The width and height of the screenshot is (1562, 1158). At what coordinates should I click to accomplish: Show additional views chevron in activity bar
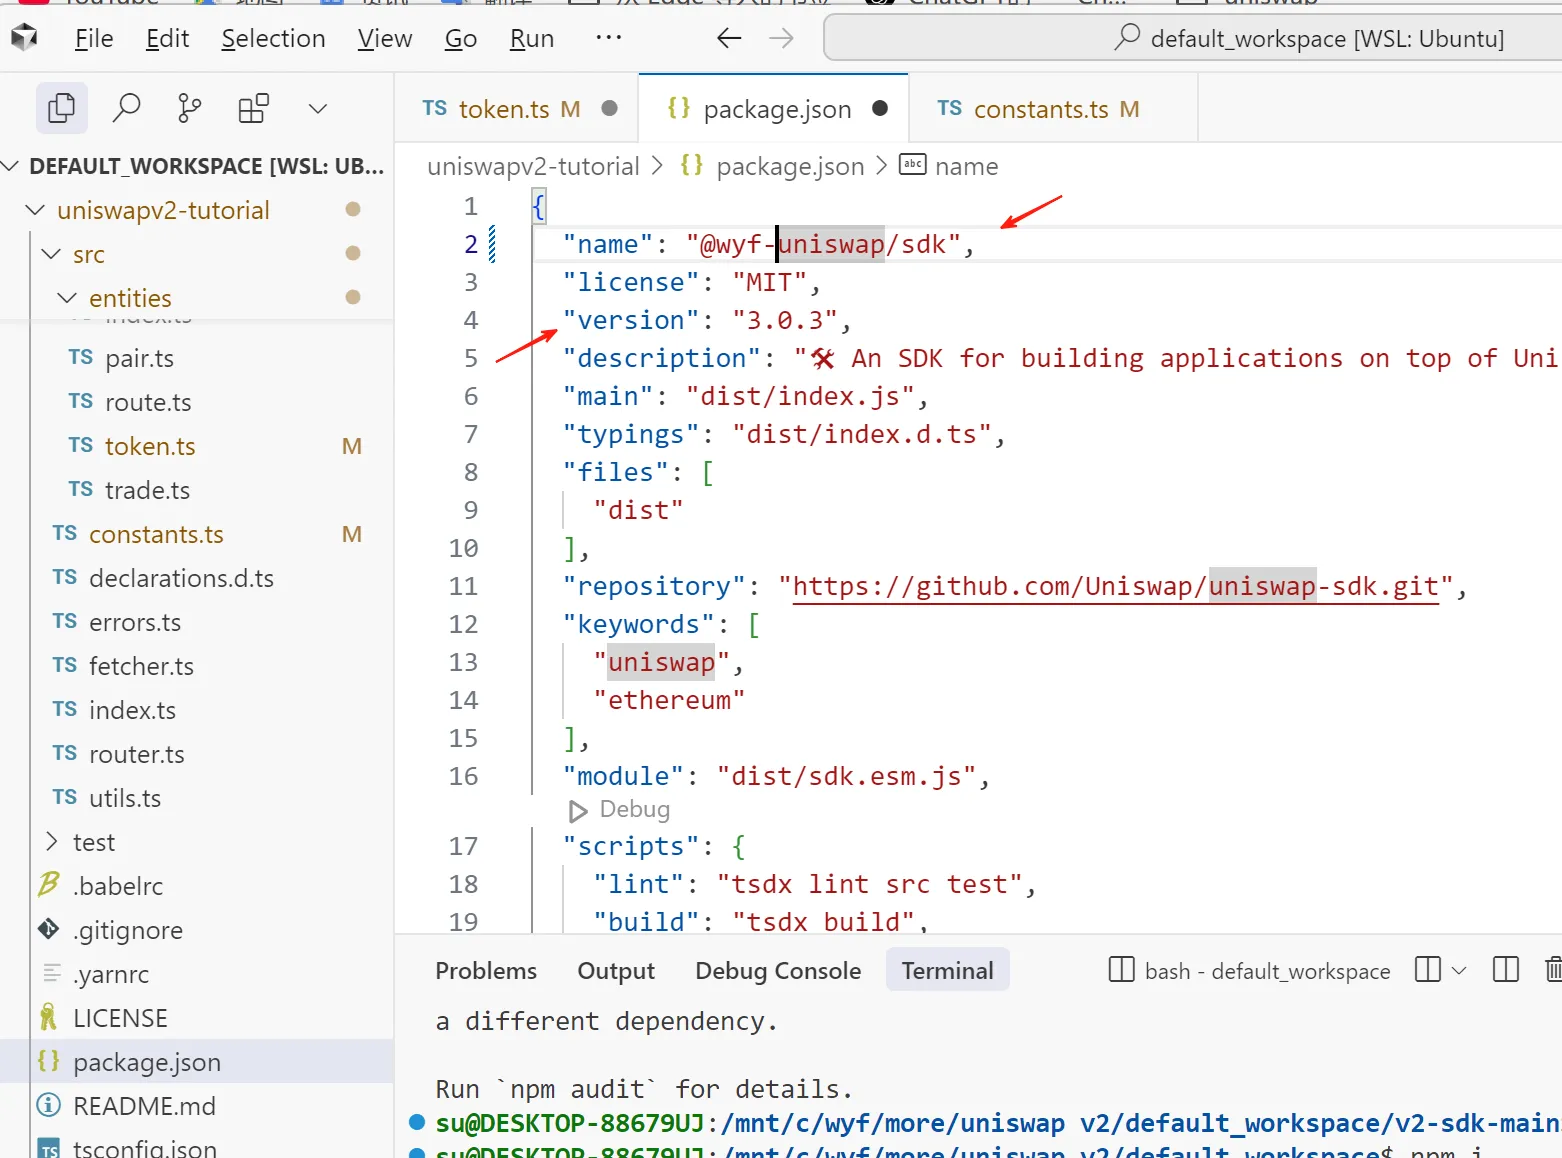317,108
